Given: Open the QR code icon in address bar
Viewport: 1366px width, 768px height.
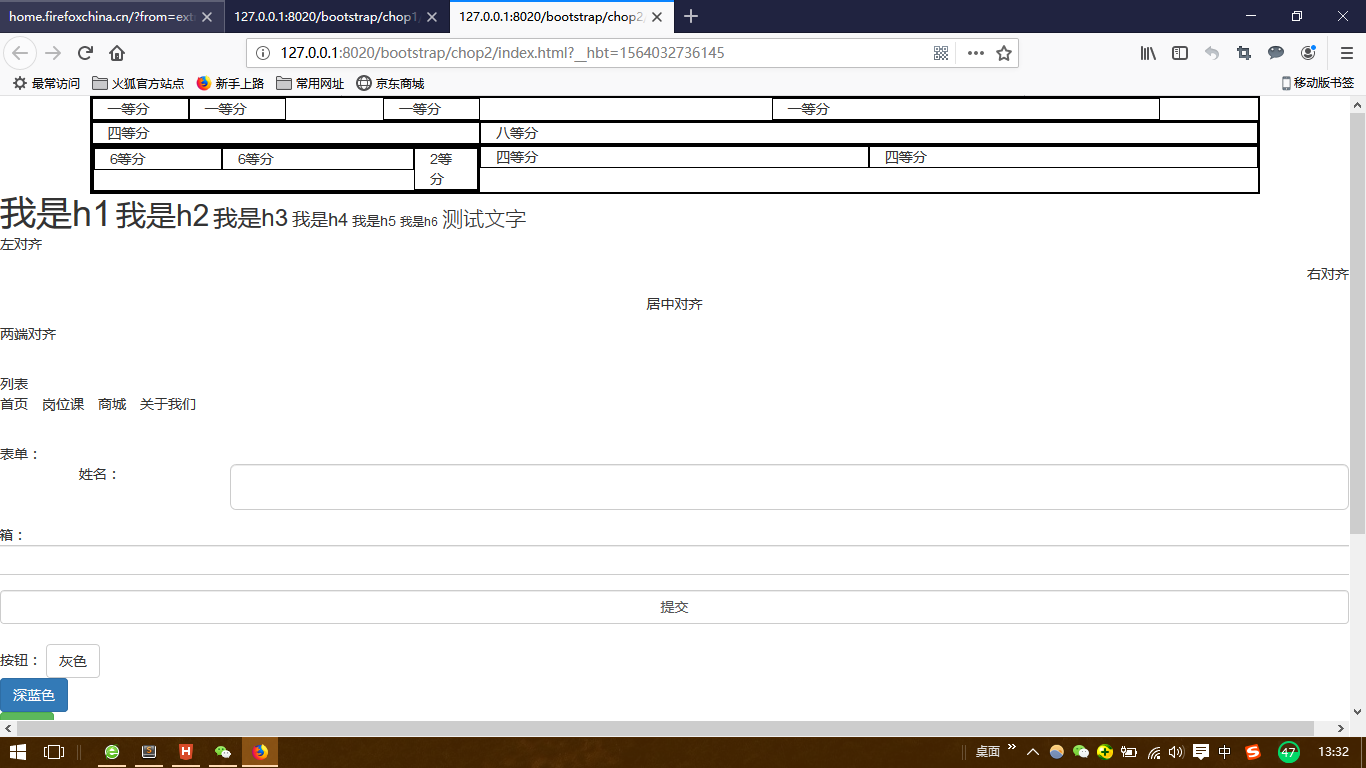Looking at the screenshot, I should pos(941,53).
